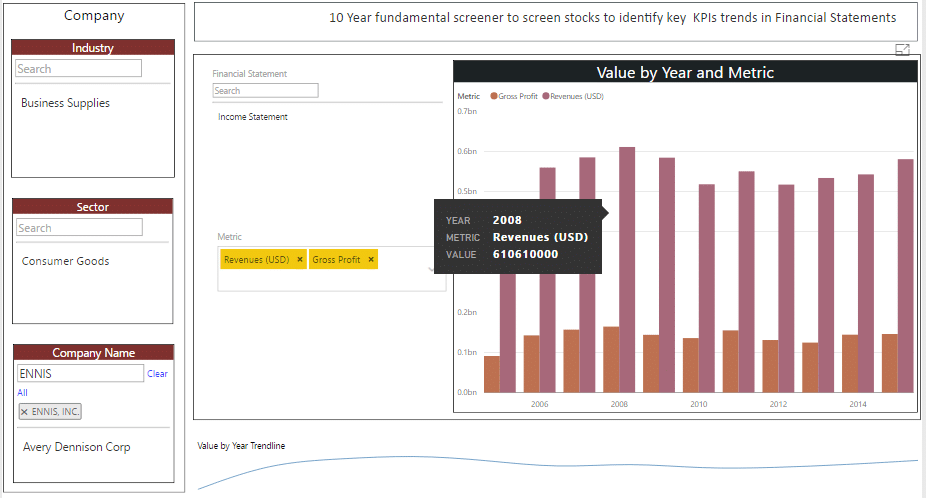
Task: Click the Value by Year Trendline chart
Action: click(x=557, y=471)
